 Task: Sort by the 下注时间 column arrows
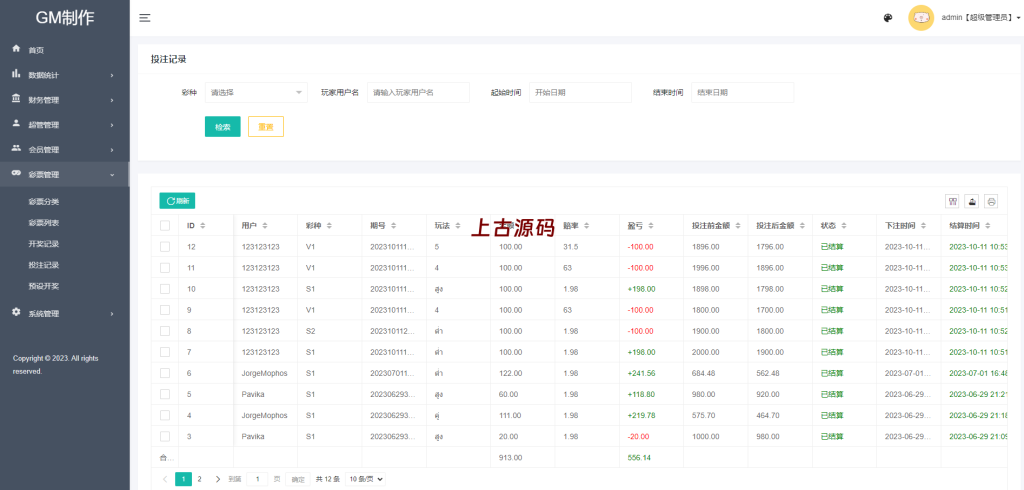click(923, 225)
